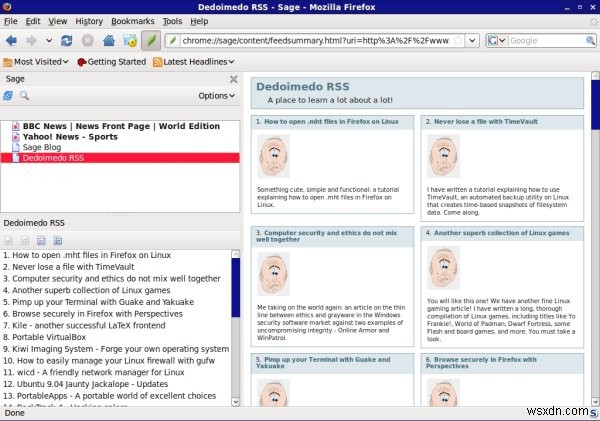
Task: Click the mark-as-read icon under Dedoimedo RSS
Action: [8, 240]
